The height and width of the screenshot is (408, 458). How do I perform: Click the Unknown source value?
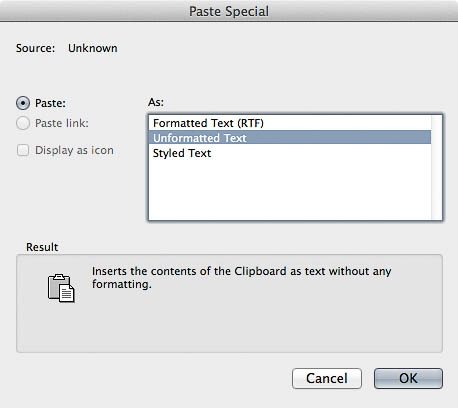(93, 48)
